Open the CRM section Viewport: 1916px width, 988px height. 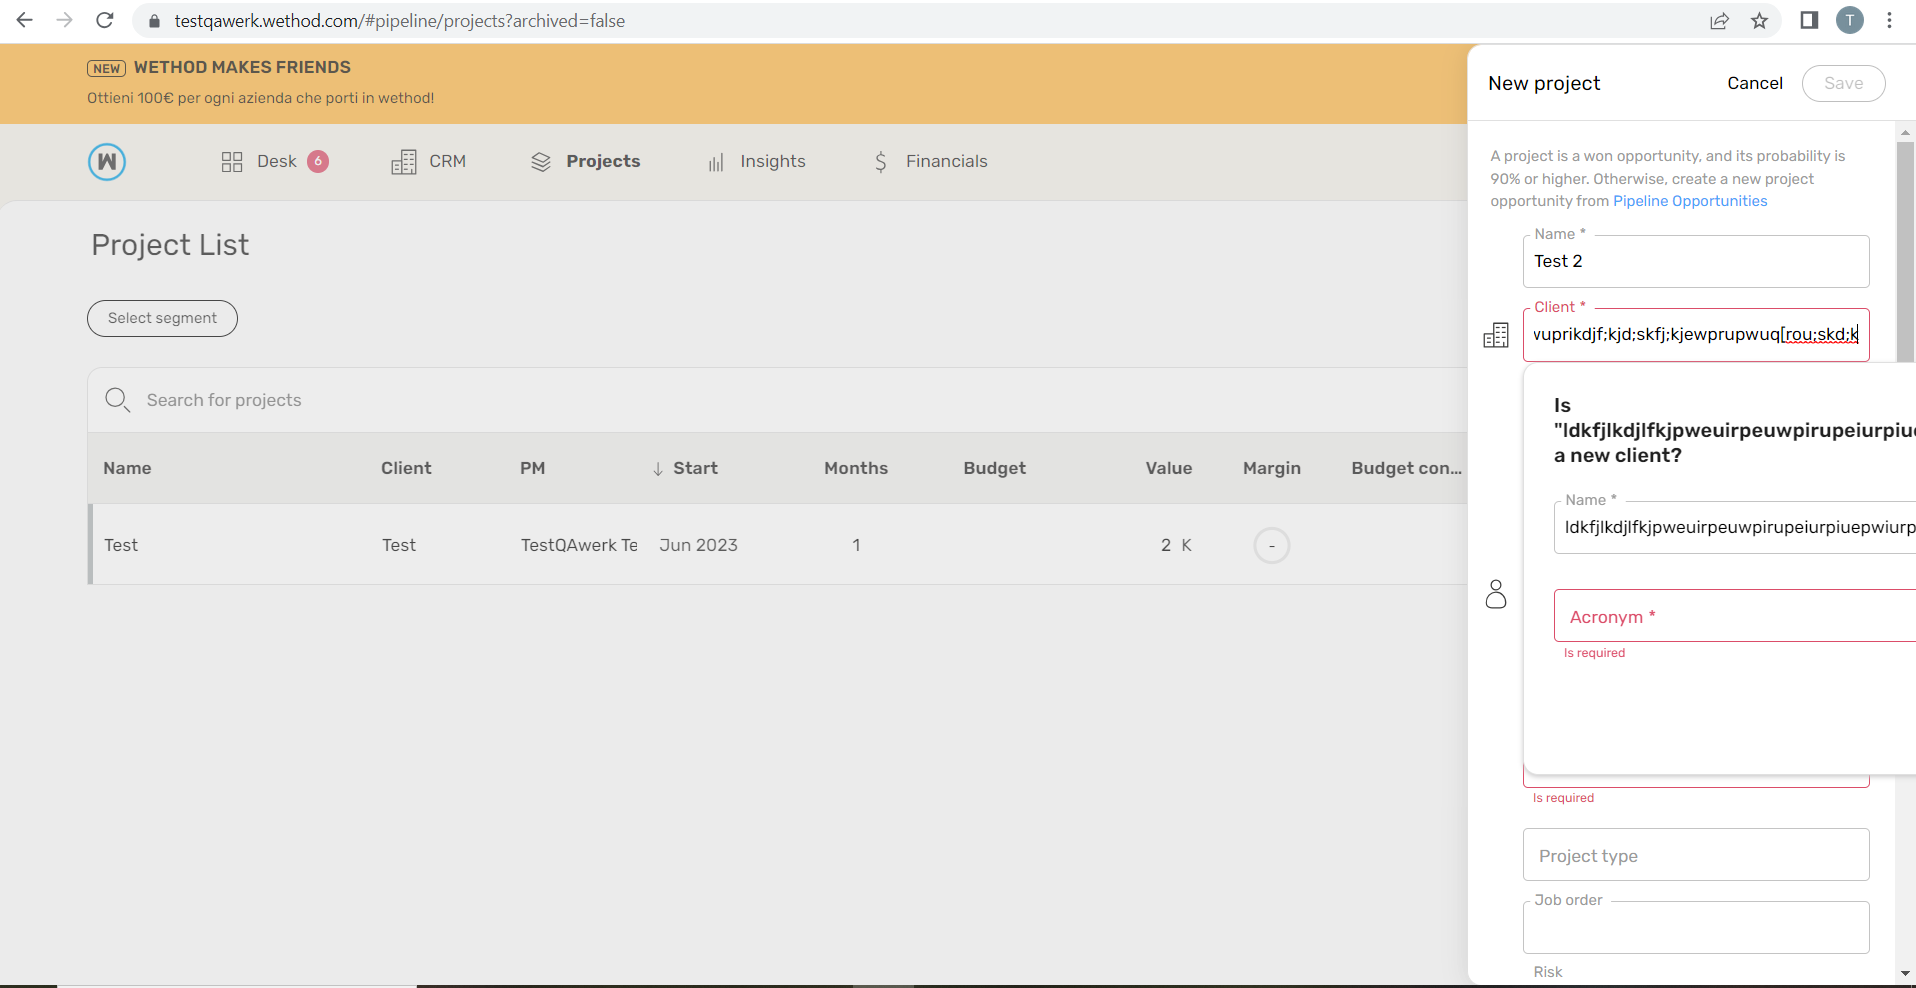(428, 161)
